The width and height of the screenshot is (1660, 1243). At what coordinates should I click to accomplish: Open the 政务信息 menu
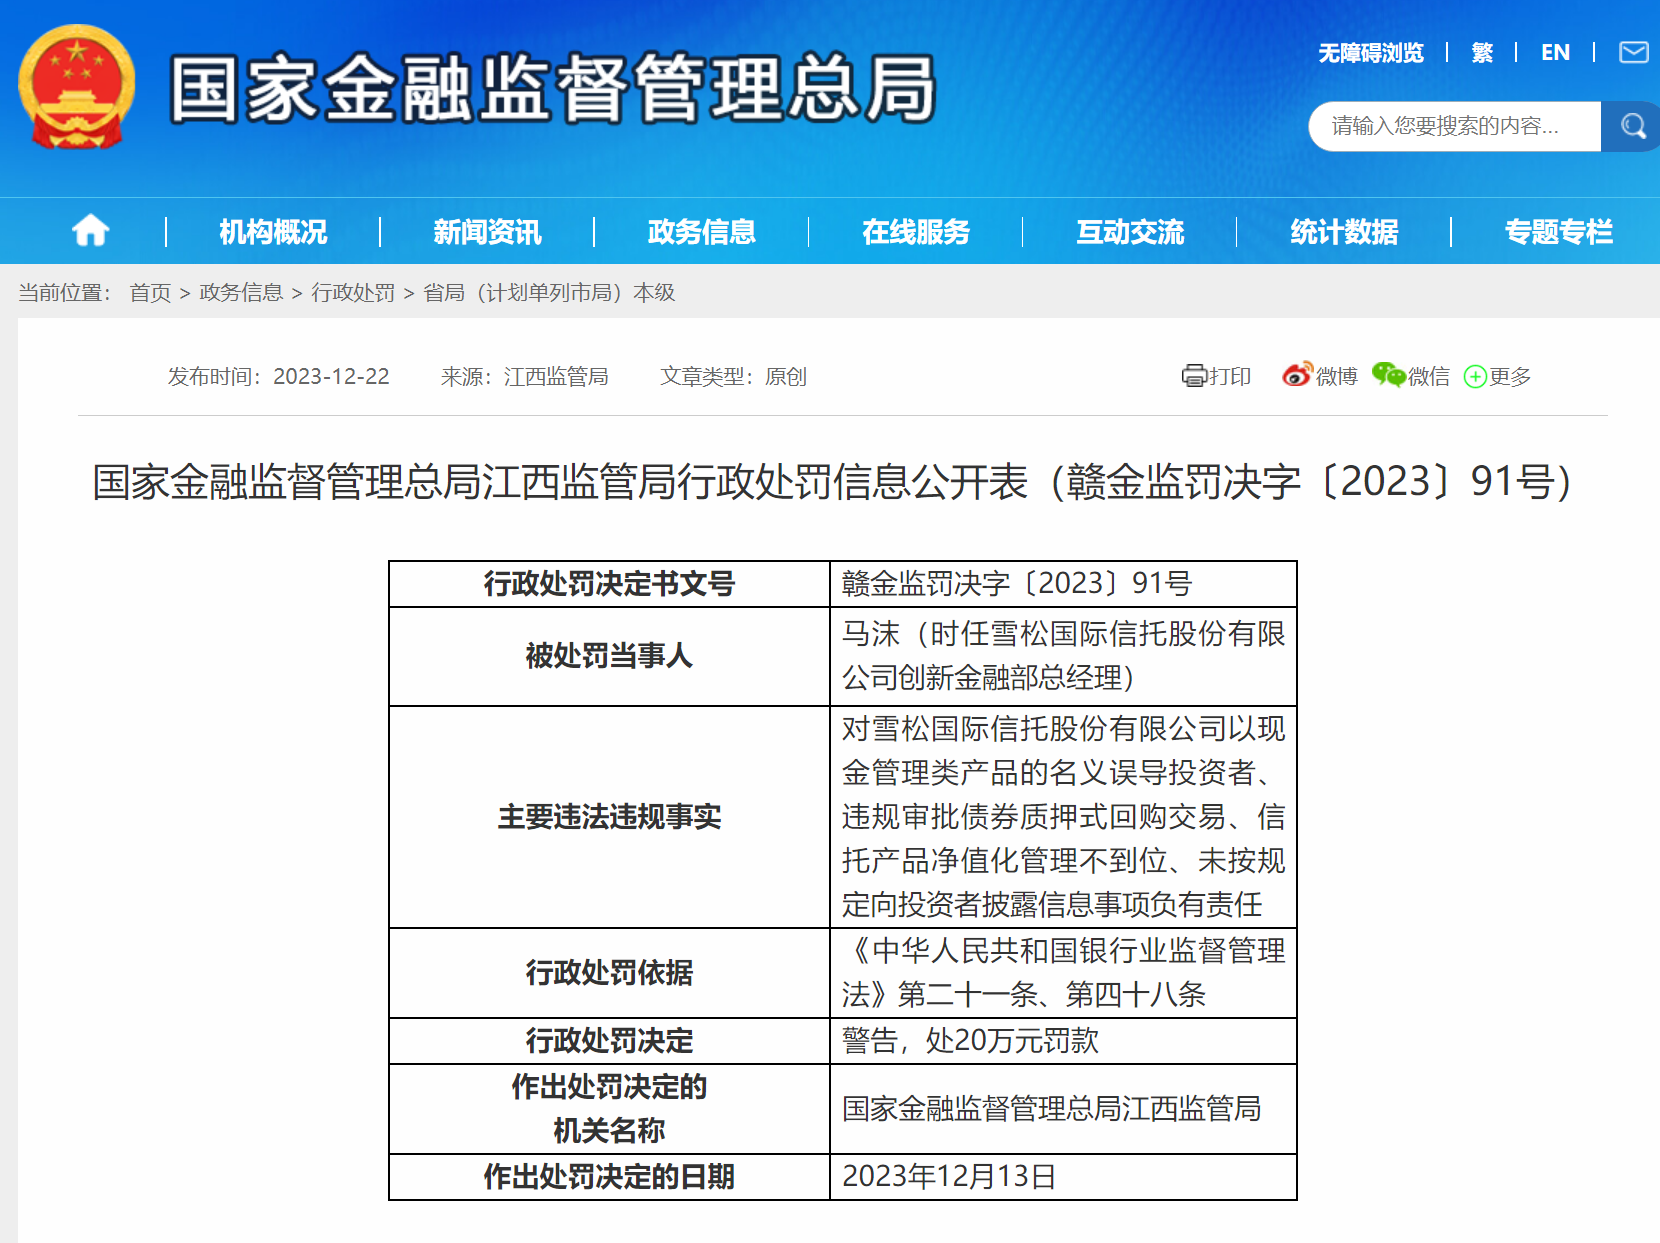tap(701, 232)
